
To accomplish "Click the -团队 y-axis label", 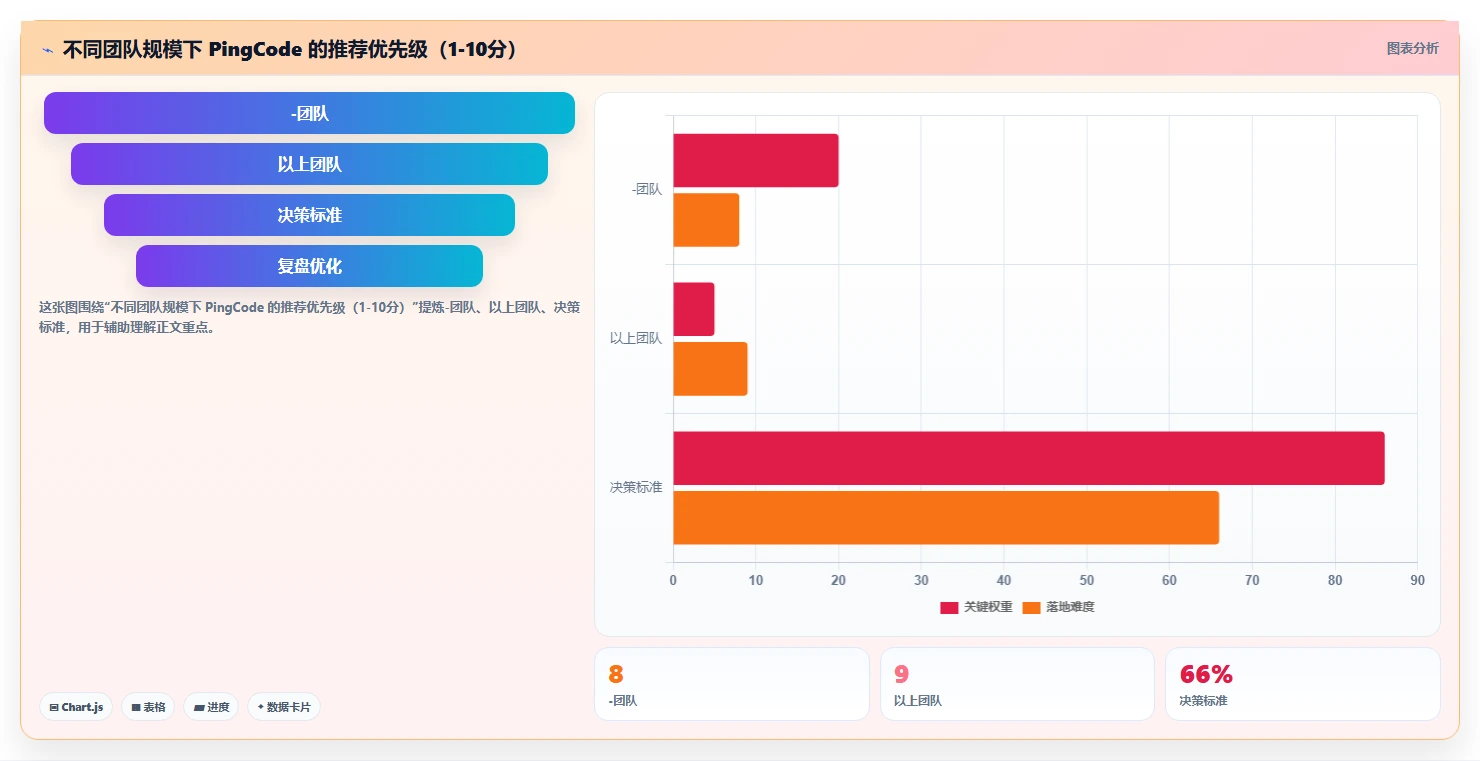I will pyautogui.click(x=647, y=190).
